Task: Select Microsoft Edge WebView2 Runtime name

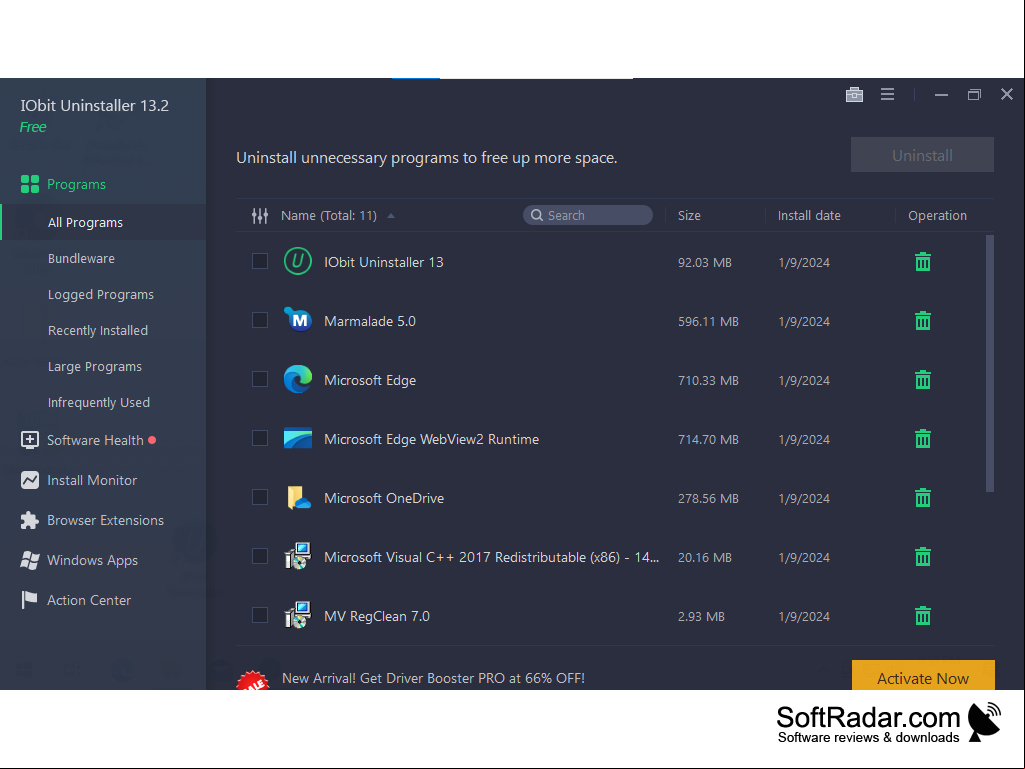Action: point(431,439)
